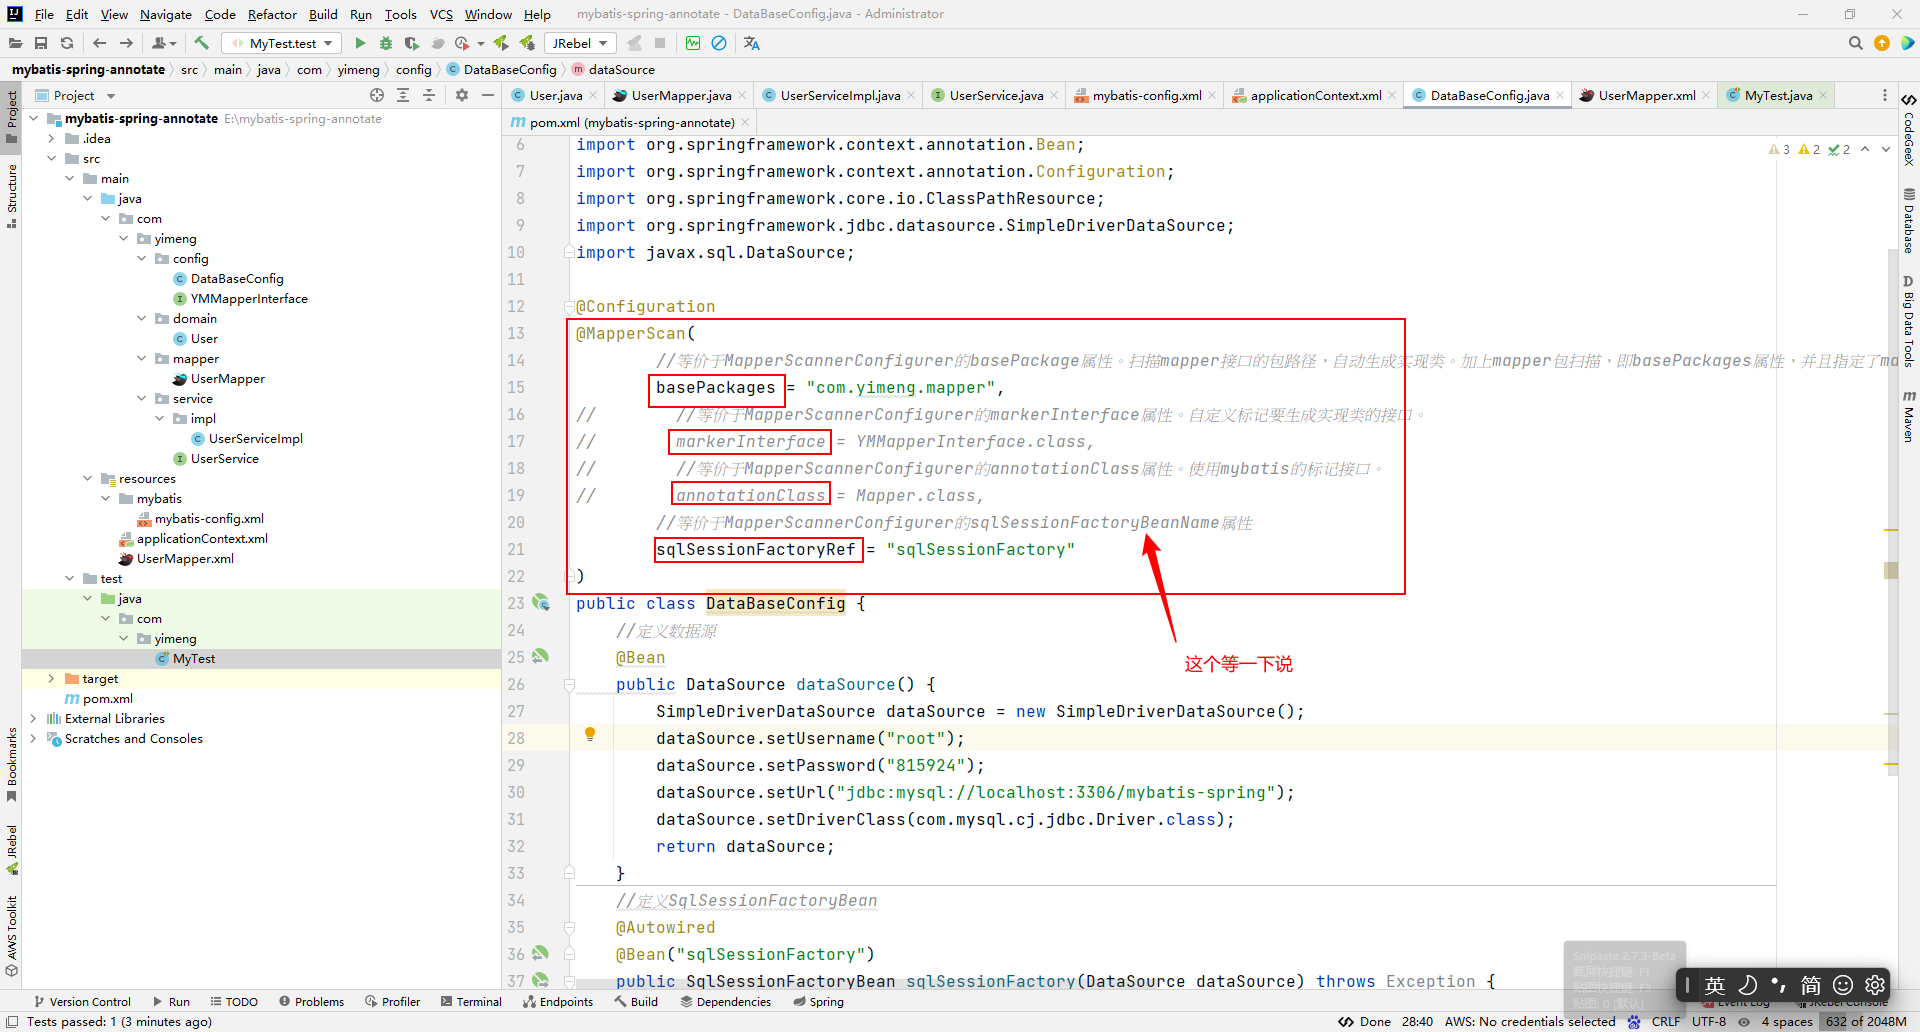The width and height of the screenshot is (1920, 1032).
Task: Open the Big Data Tools panel
Action: tap(1909, 322)
